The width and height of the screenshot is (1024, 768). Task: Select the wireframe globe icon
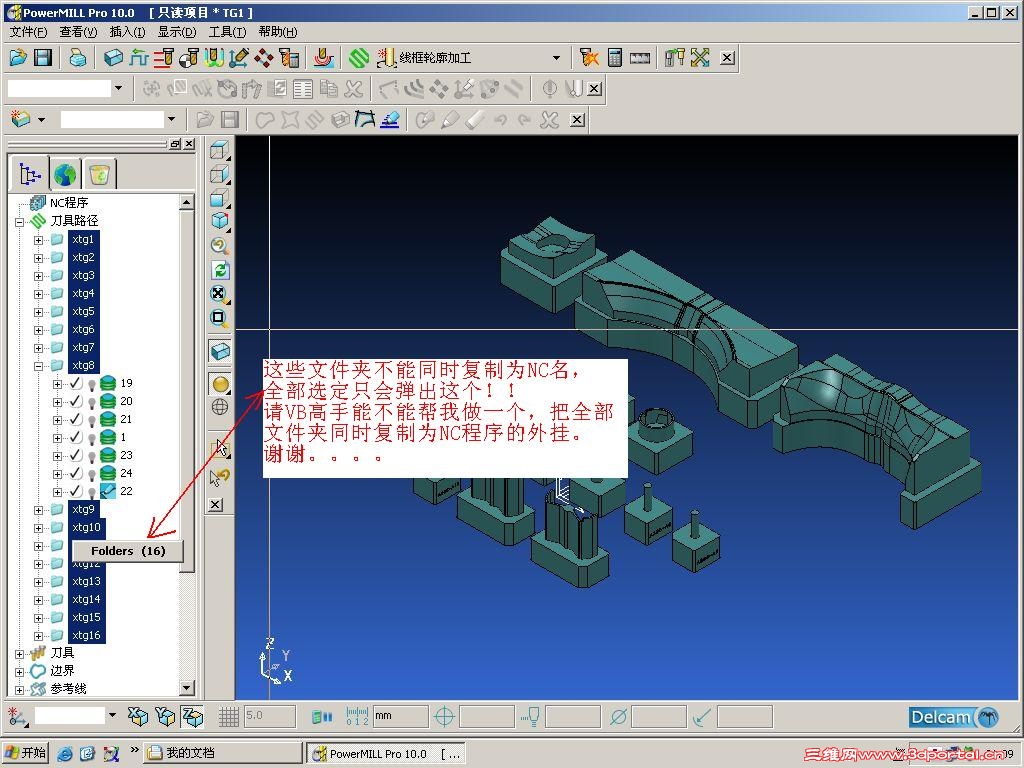click(x=220, y=407)
